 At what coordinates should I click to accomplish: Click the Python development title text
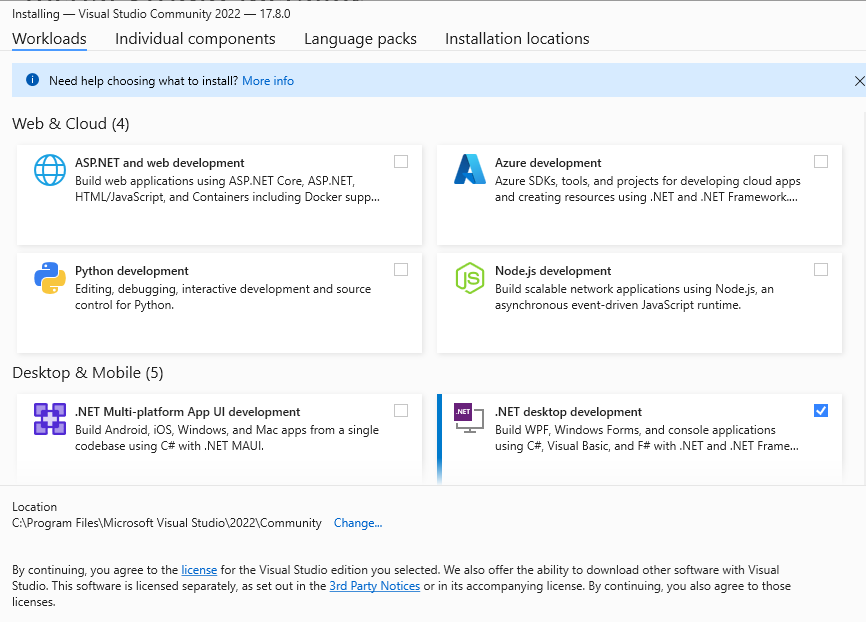[131, 271]
